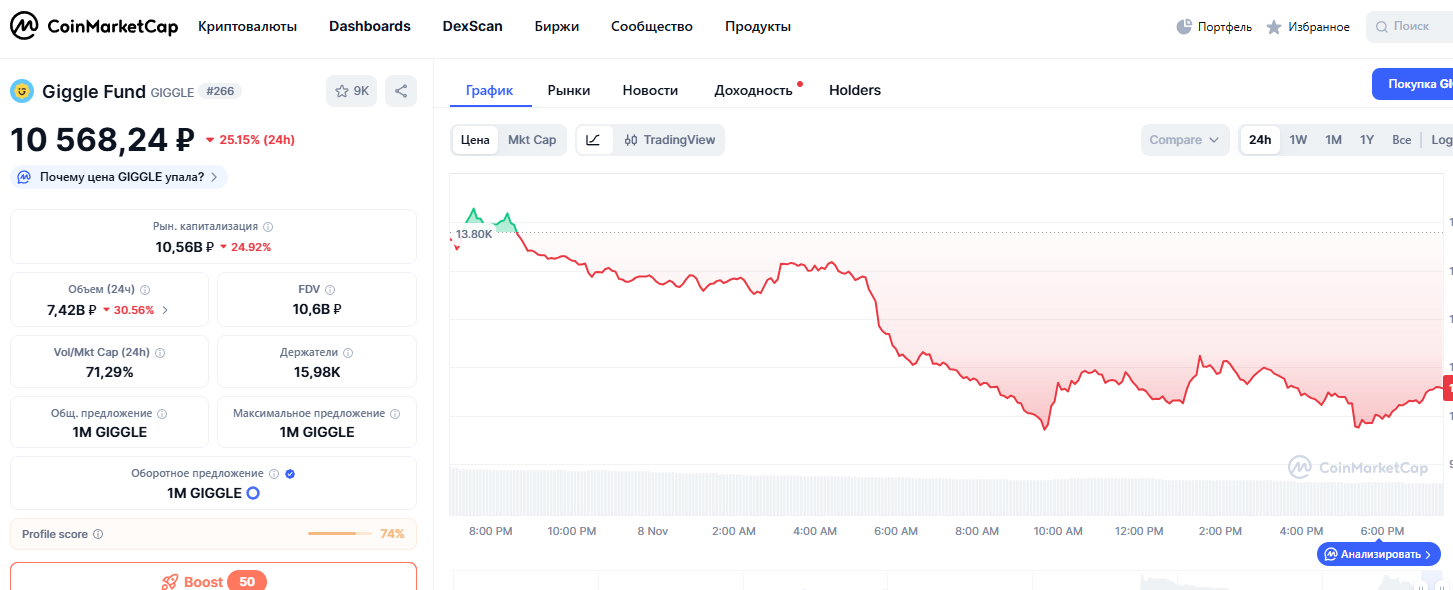Switch chart to TradingView mode
1453x590 pixels.
pos(669,140)
